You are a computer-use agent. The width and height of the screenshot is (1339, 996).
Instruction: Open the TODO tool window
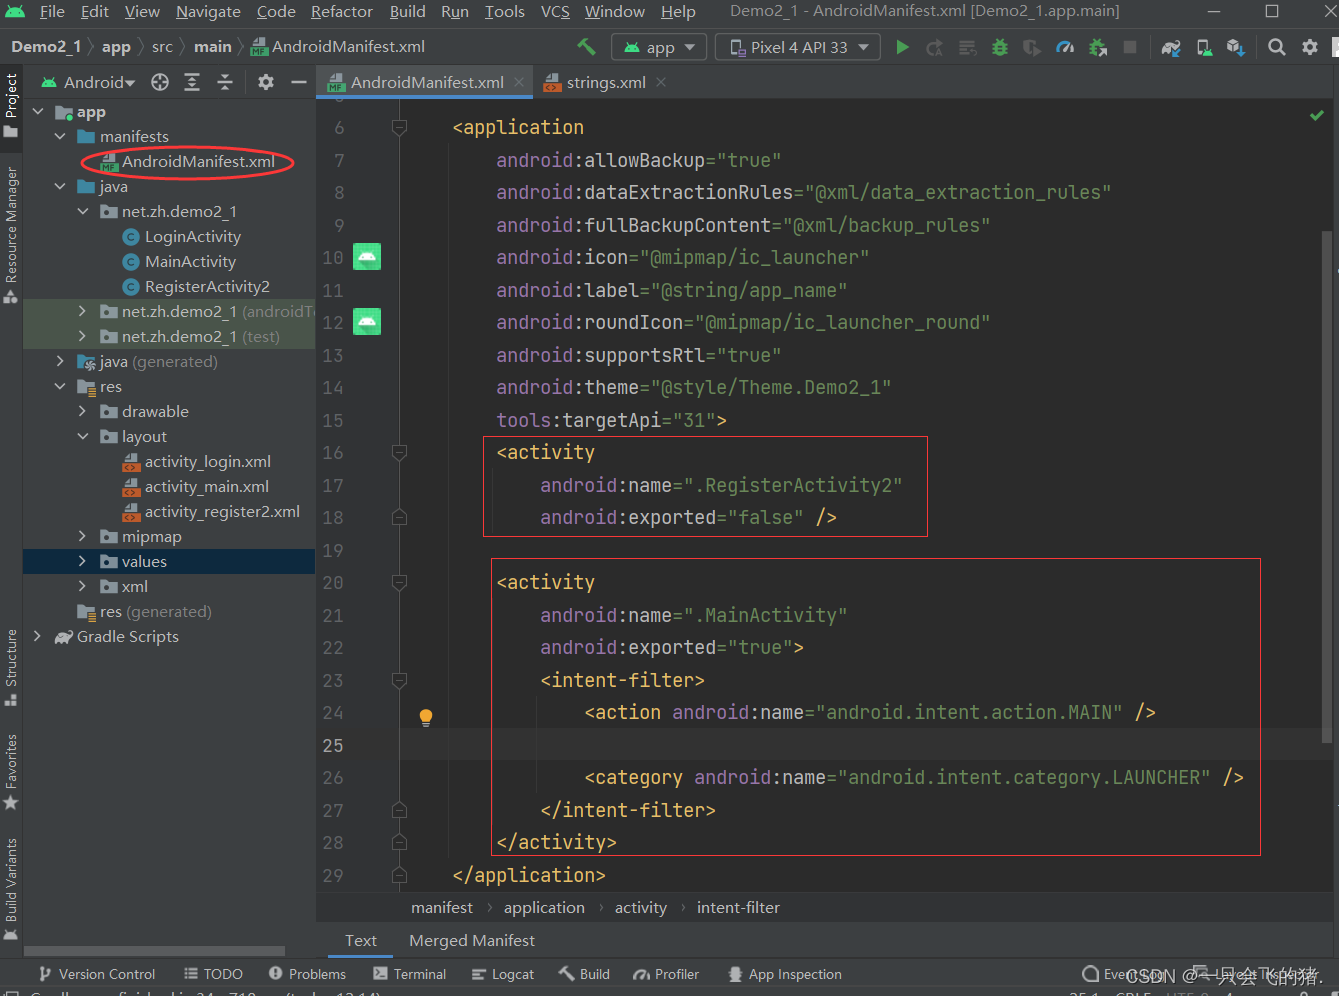[x=214, y=974]
